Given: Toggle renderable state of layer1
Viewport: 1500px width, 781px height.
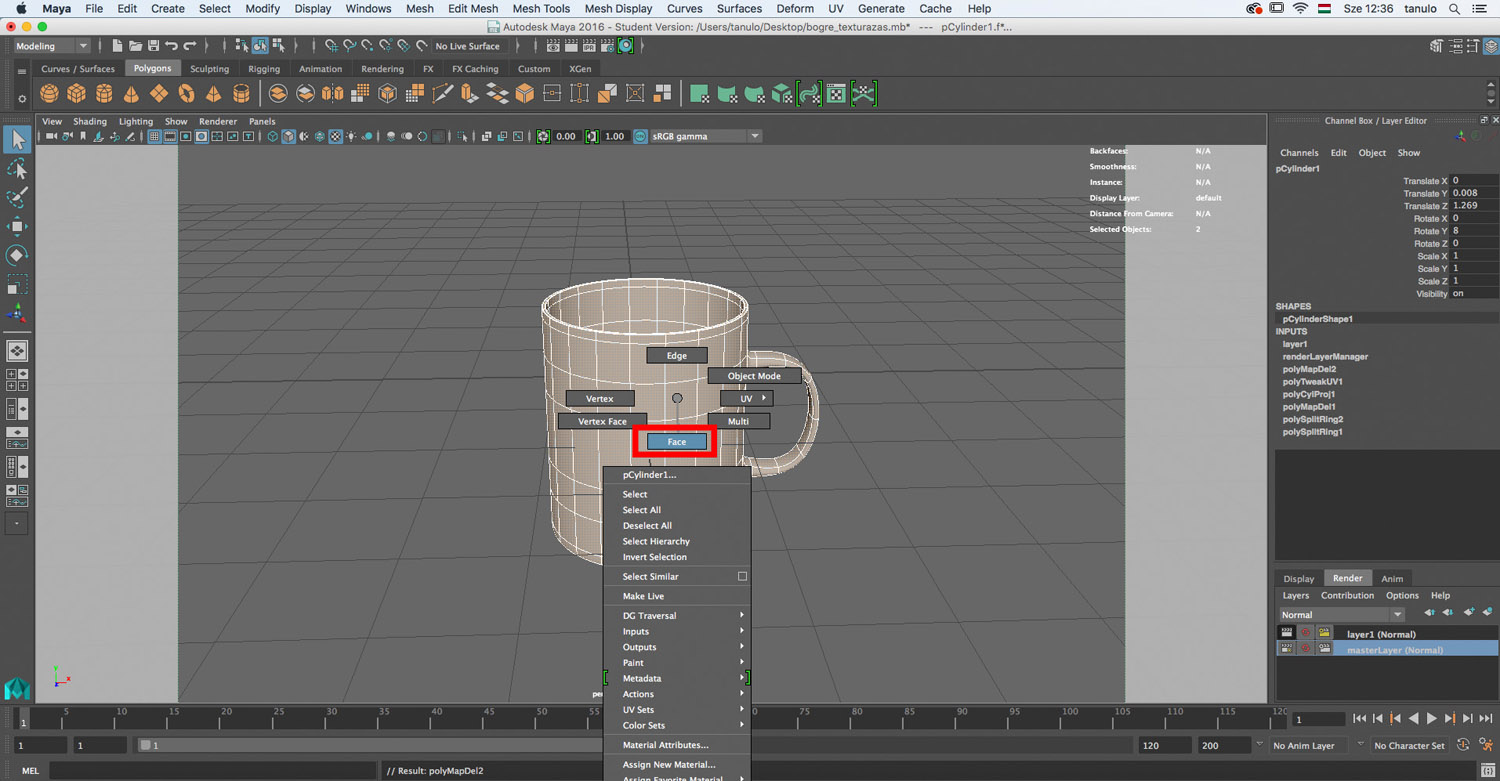Looking at the screenshot, I should [1287, 634].
